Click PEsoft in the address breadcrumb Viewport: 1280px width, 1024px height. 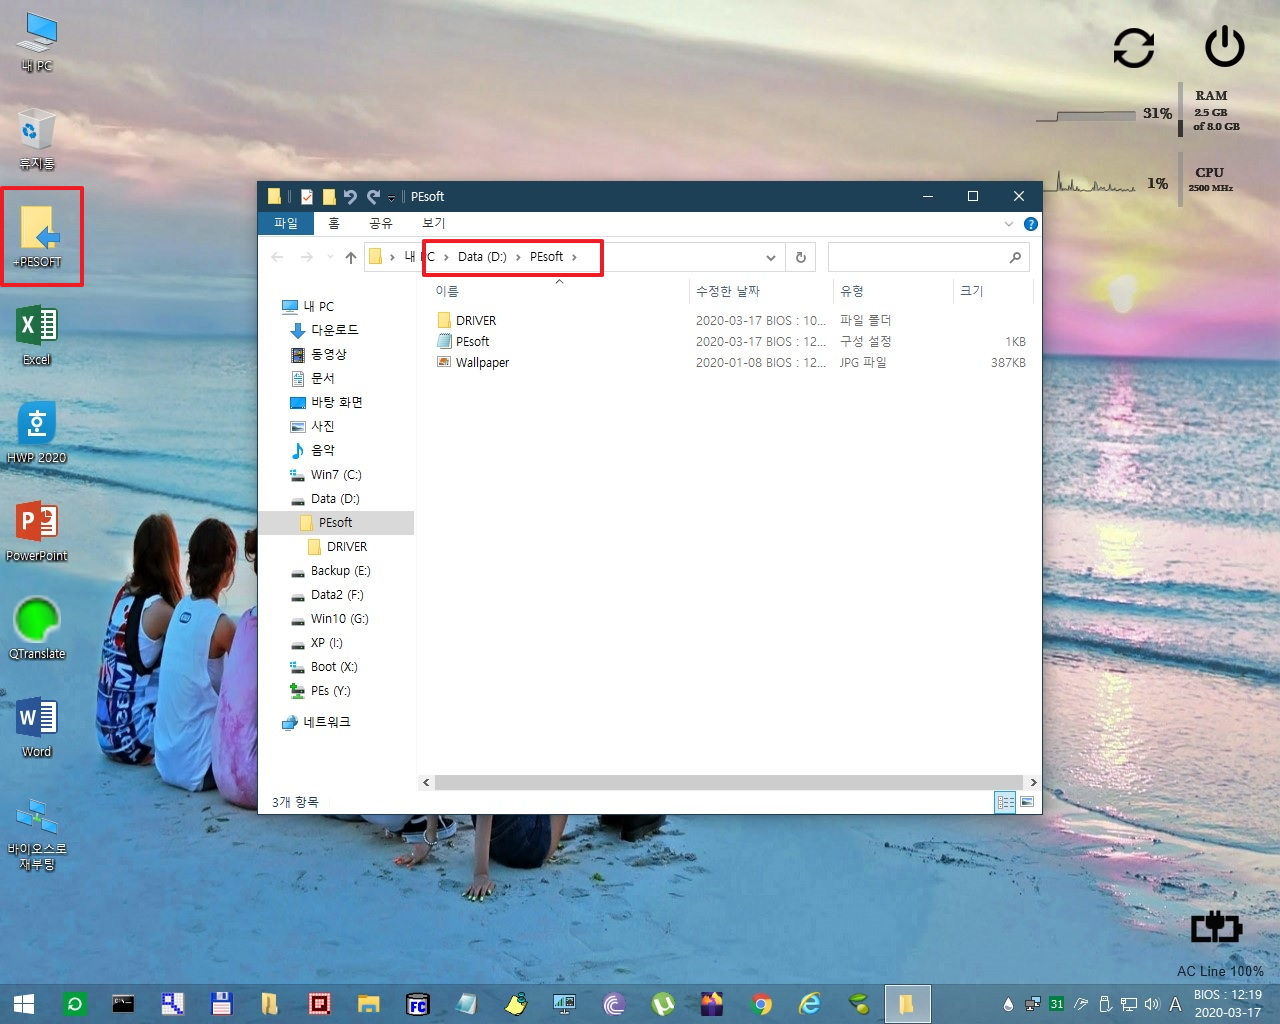(546, 257)
